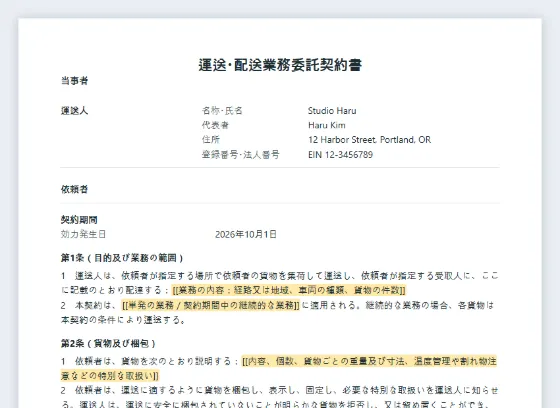Screen dimensions: 560x408
Task: Click placeholder [[業務の内容：経路又は地域...]]
Action: point(289,290)
